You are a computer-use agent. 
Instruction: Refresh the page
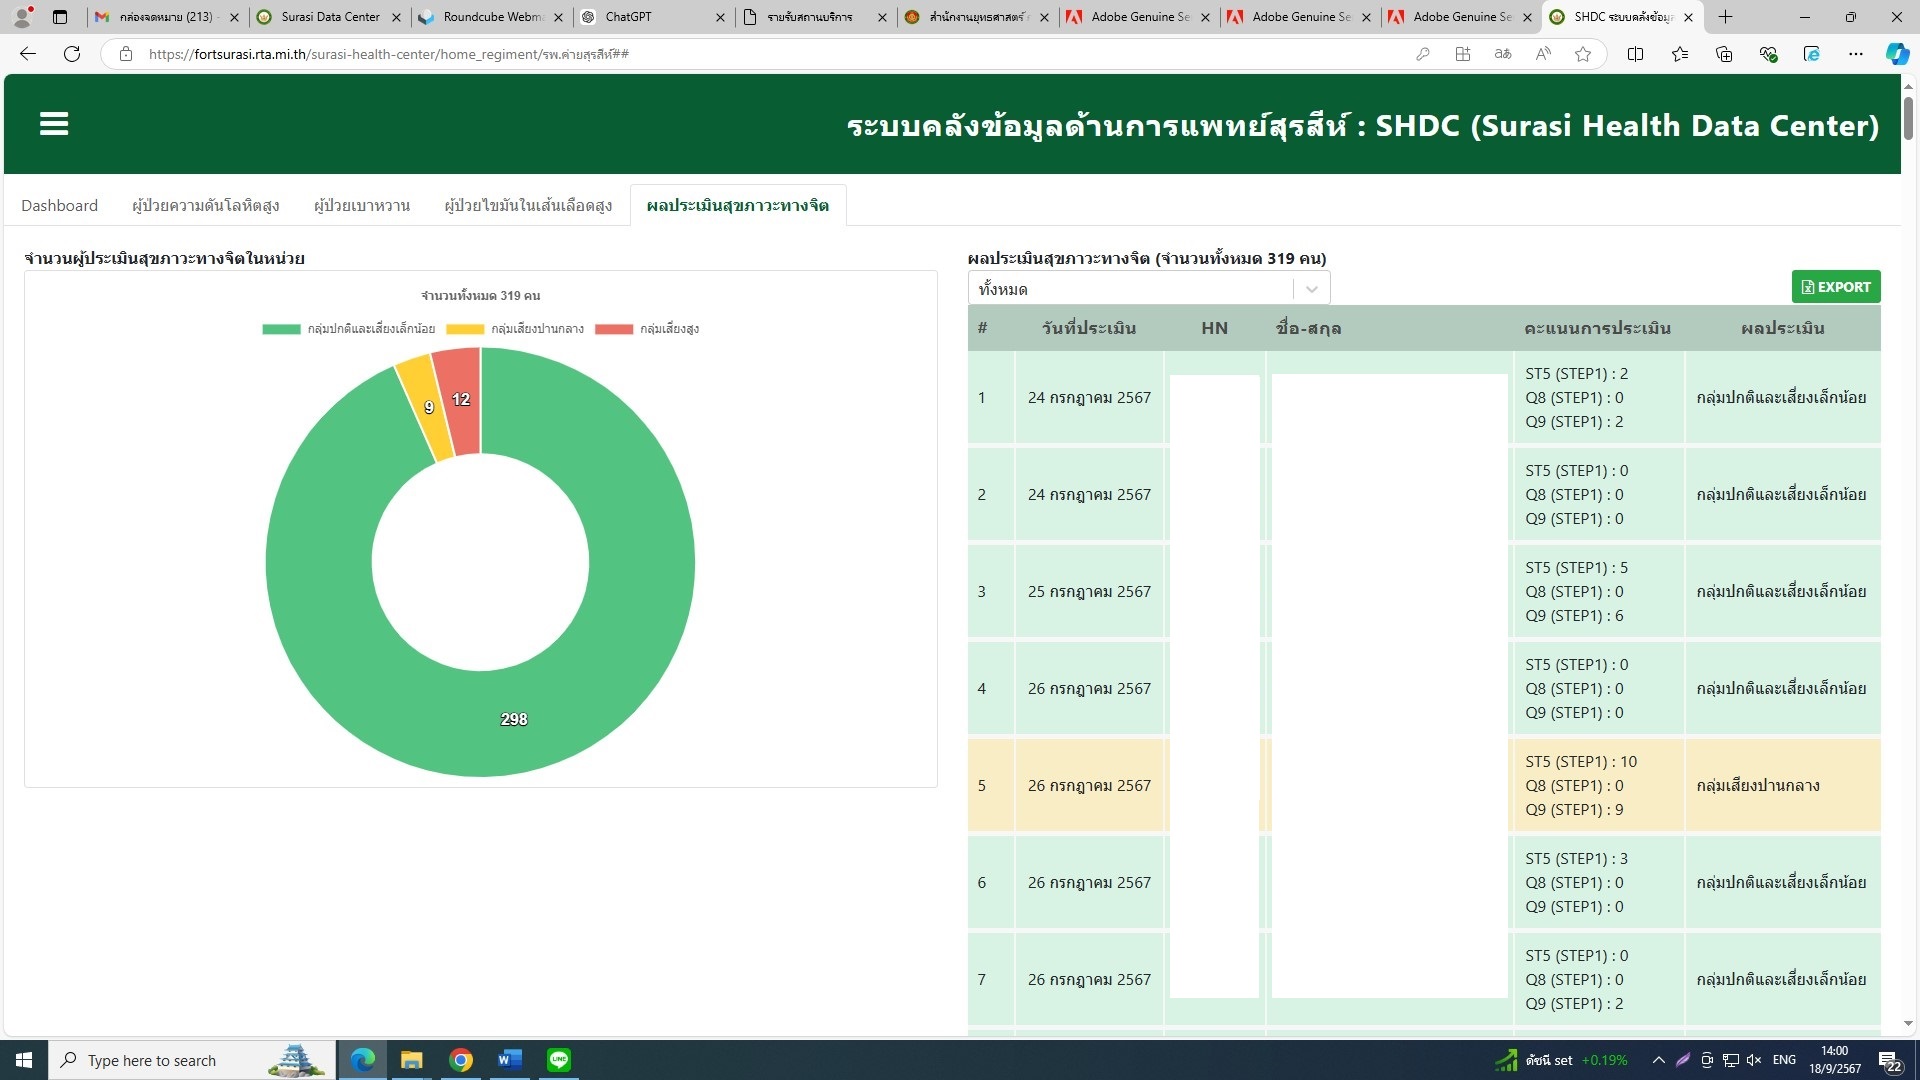[x=72, y=54]
